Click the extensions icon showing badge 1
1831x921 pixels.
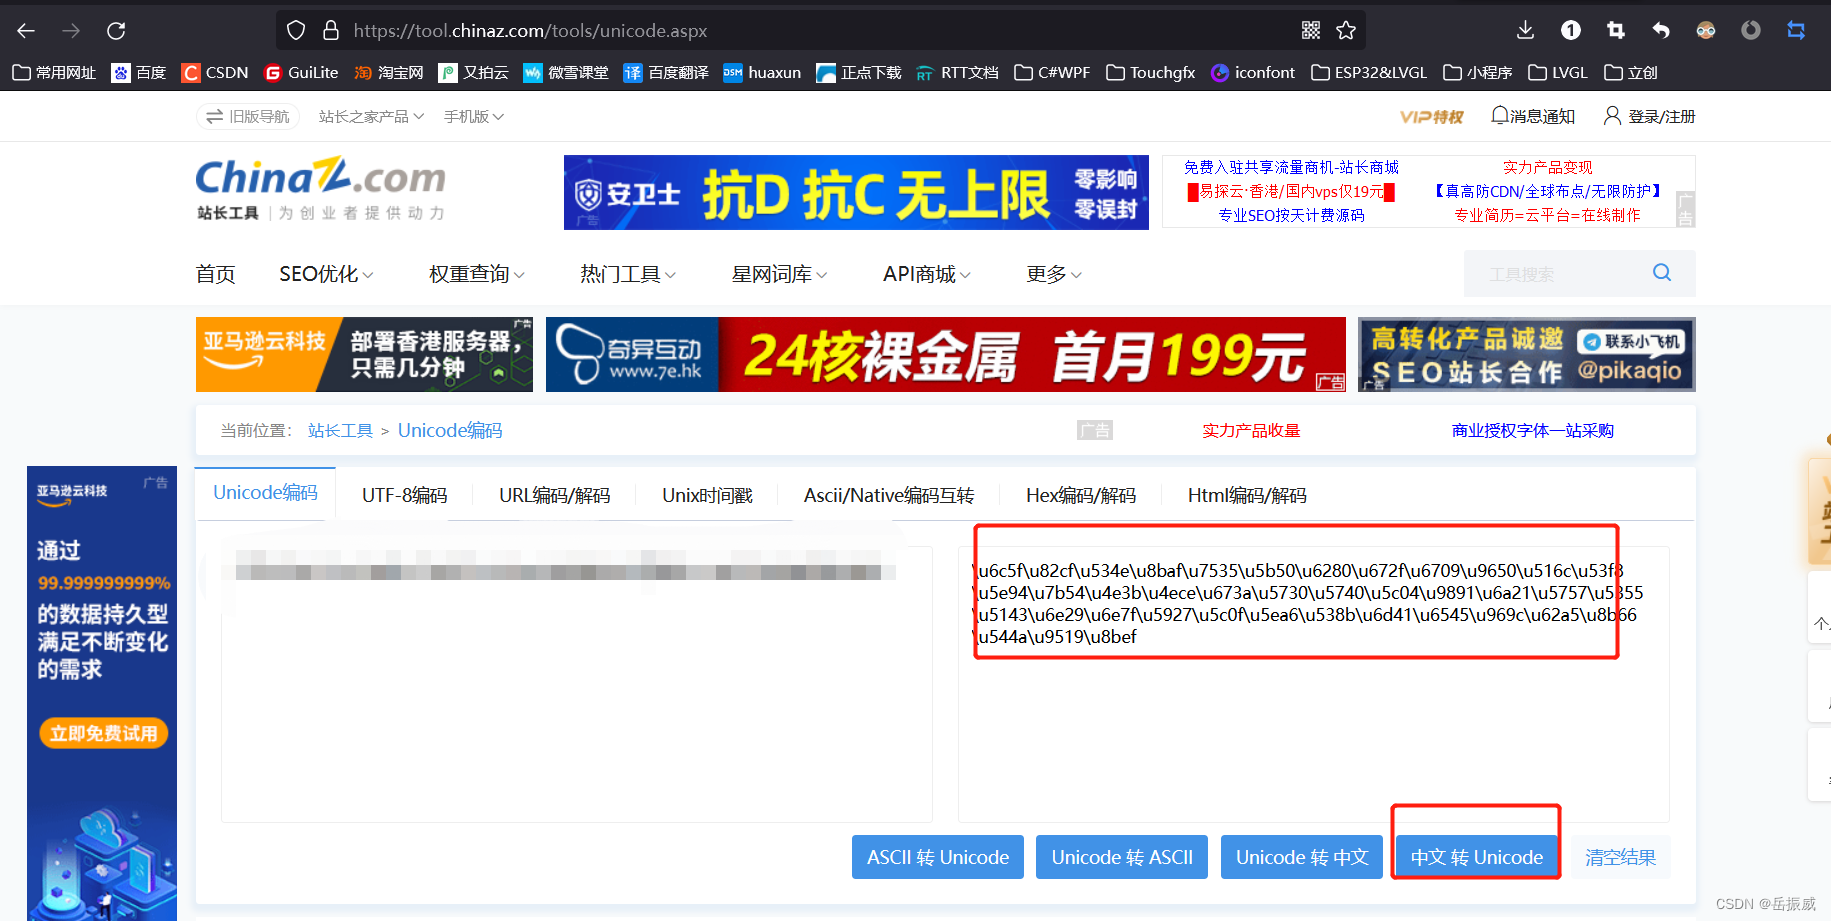pos(1570,30)
